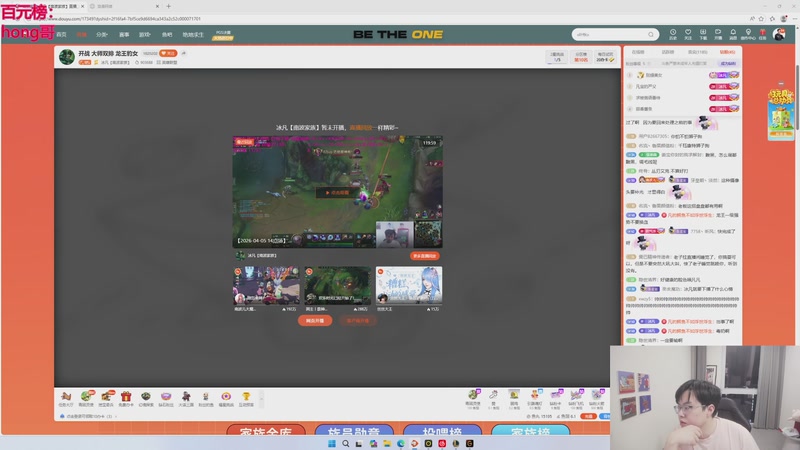
Task: Open the creator center location-pin icon
Action: coord(748,34)
